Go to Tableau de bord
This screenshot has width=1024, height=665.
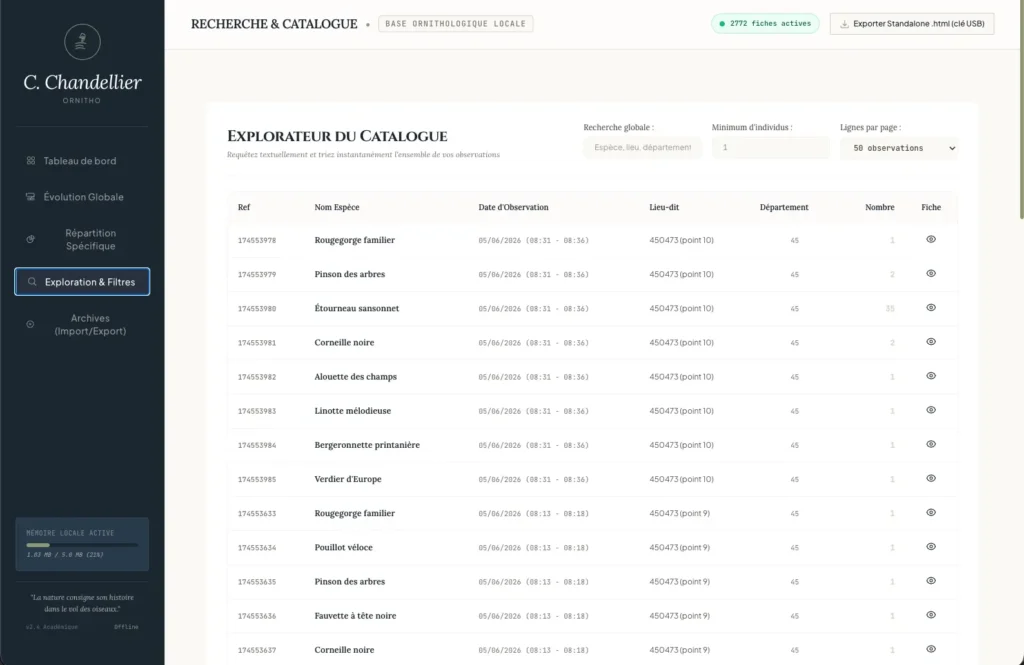click(82, 161)
